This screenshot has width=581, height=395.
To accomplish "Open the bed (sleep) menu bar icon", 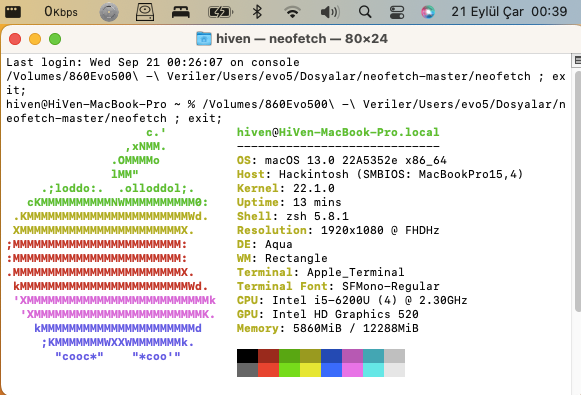I will tap(181, 12).
